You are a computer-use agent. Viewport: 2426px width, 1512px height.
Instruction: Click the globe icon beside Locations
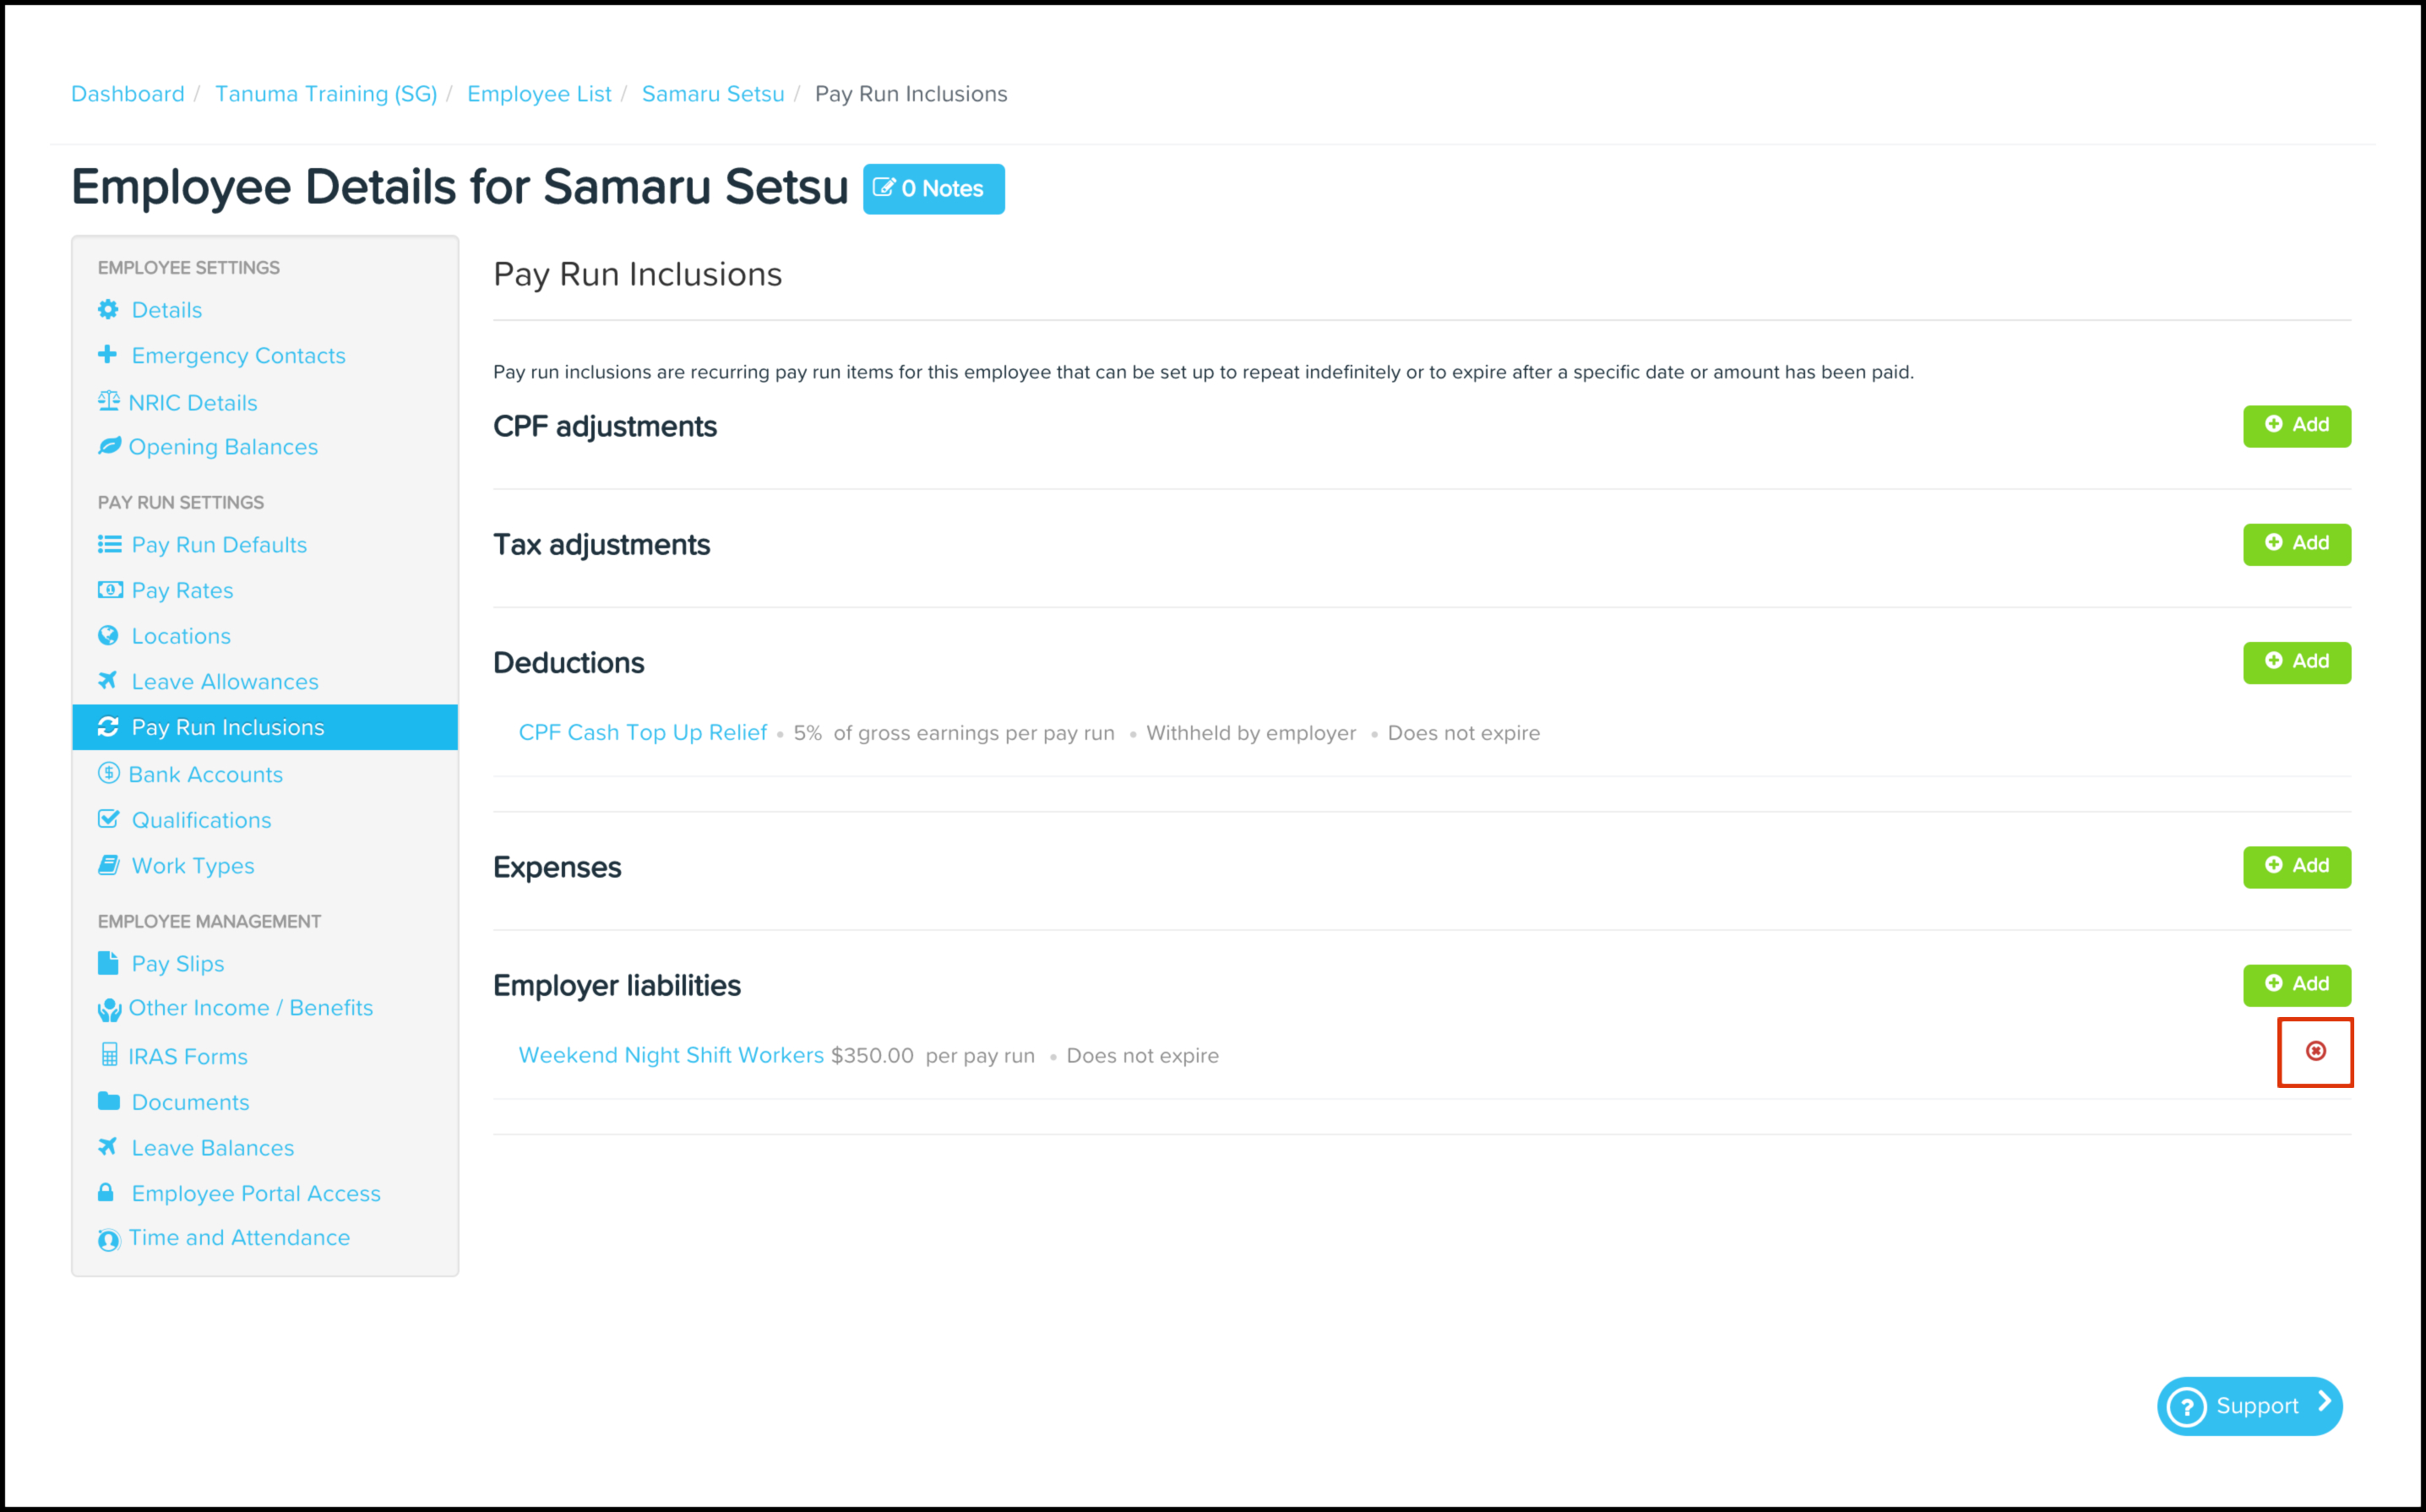(108, 636)
